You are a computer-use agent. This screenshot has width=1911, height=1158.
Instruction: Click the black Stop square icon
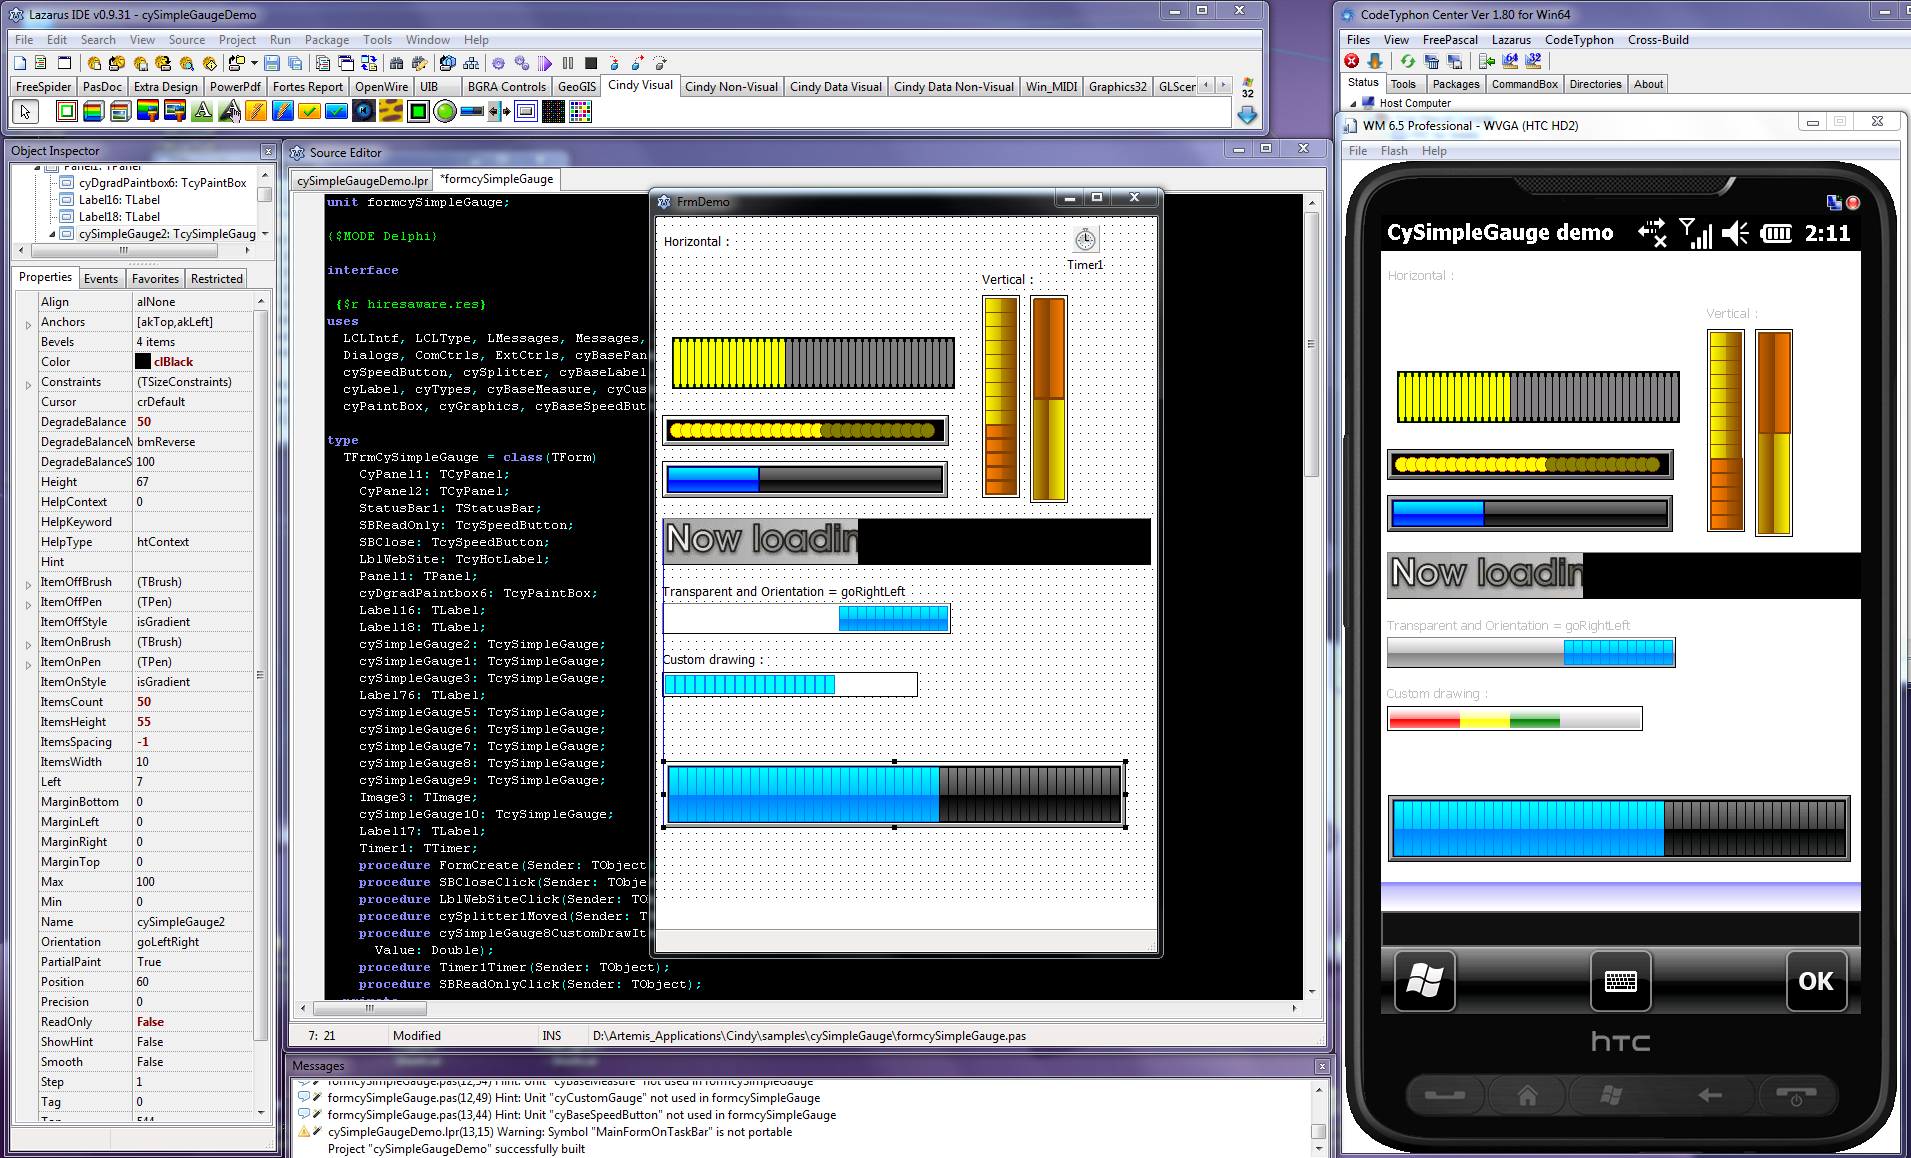click(591, 63)
